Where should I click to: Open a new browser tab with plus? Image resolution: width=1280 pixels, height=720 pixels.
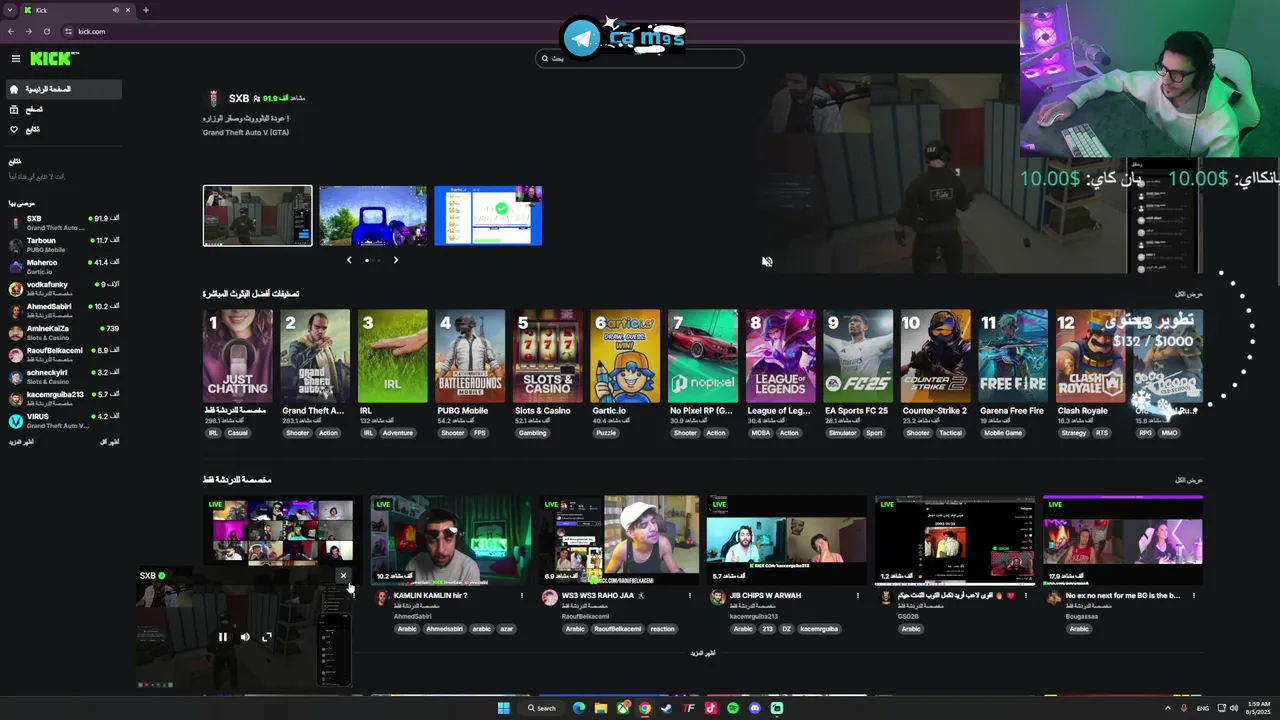145,10
